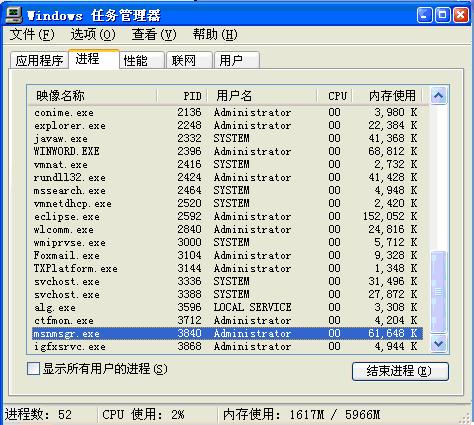Select the WINWORD.EXE process row
This screenshot has height=425, width=474.
pos(228,151)
